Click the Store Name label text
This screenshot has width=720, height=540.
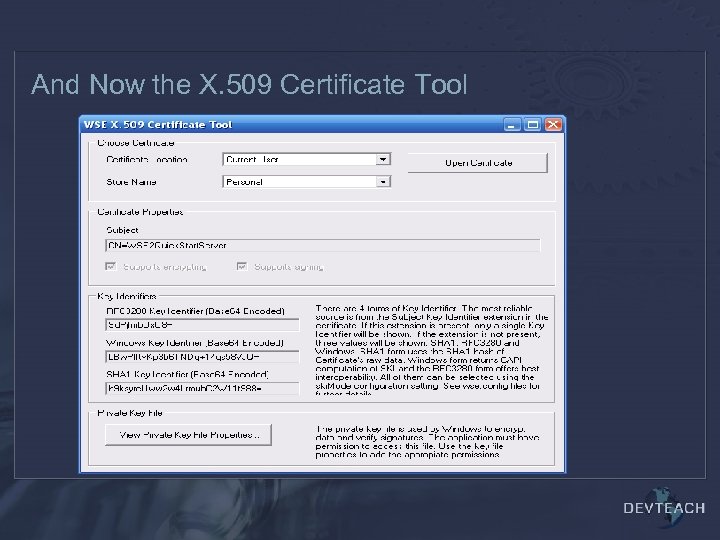131,182
